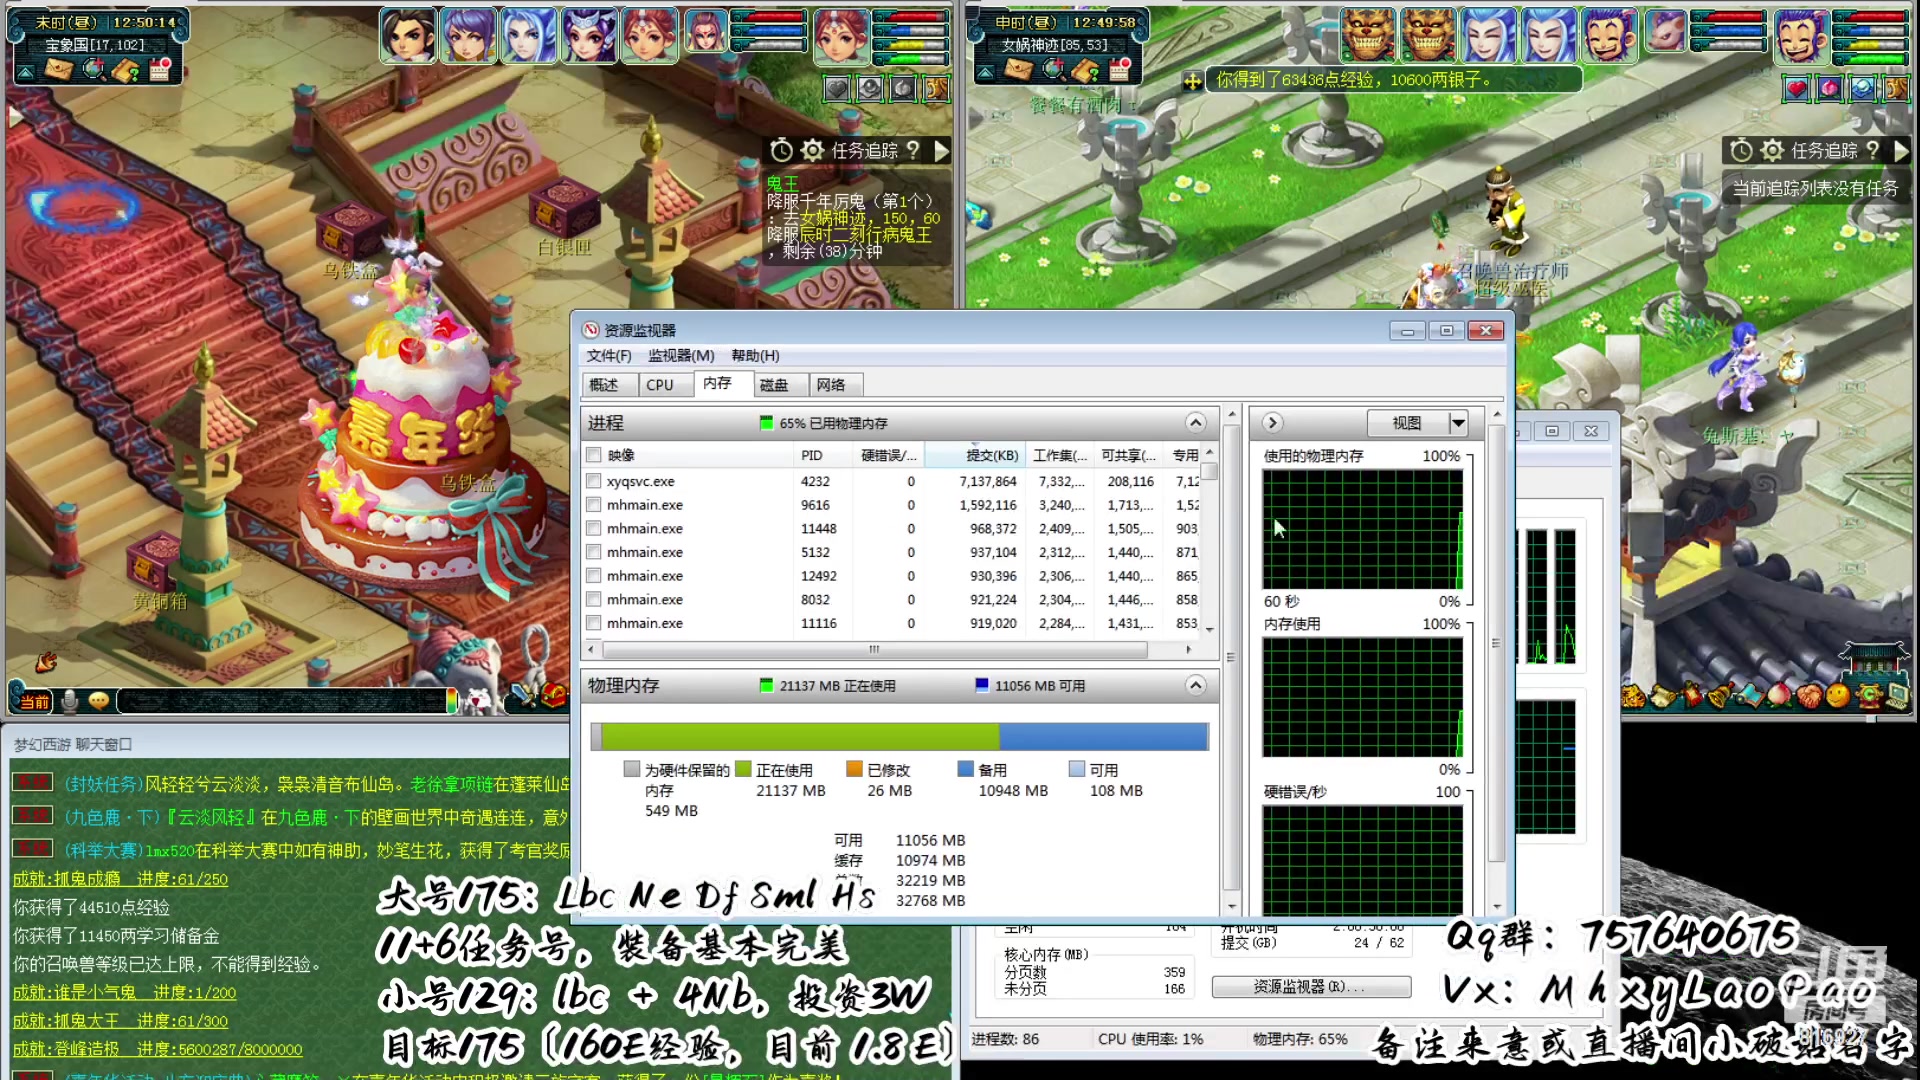Toggle the 映像 select-all header checkbox
Screen dimensions: 1920x1080
594,455
